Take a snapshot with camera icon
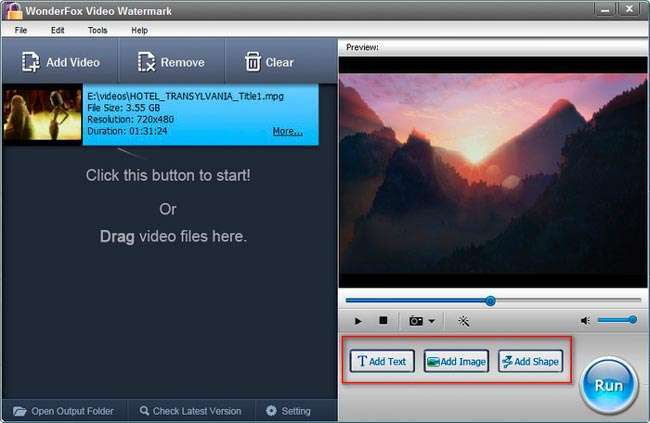650x423 pixels. point(416,321)
